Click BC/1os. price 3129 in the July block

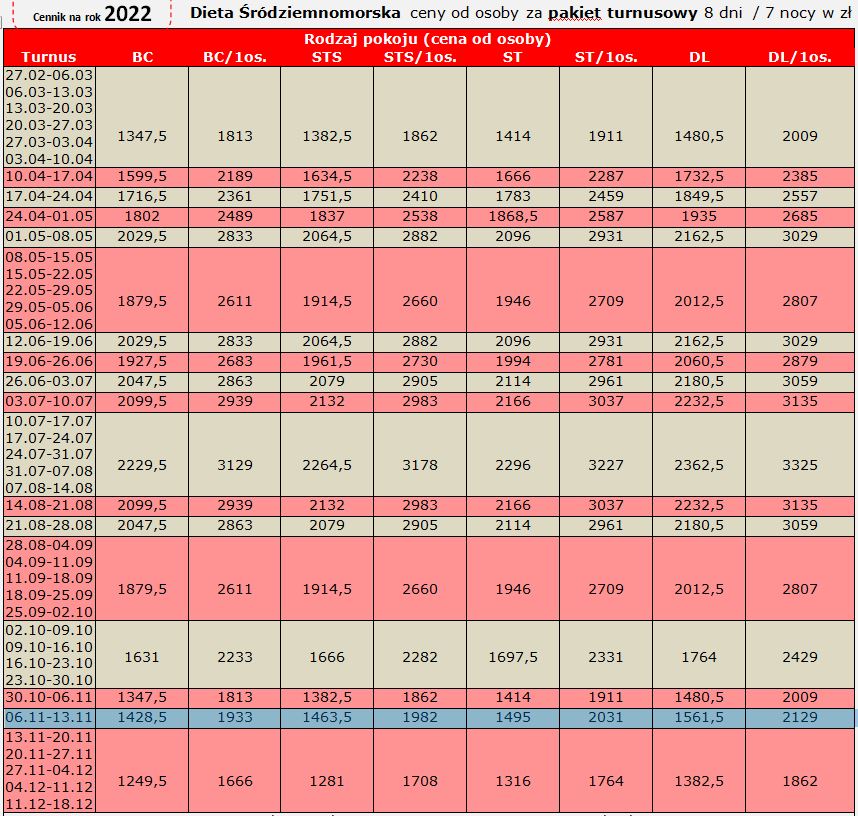[x=235, y=465]
